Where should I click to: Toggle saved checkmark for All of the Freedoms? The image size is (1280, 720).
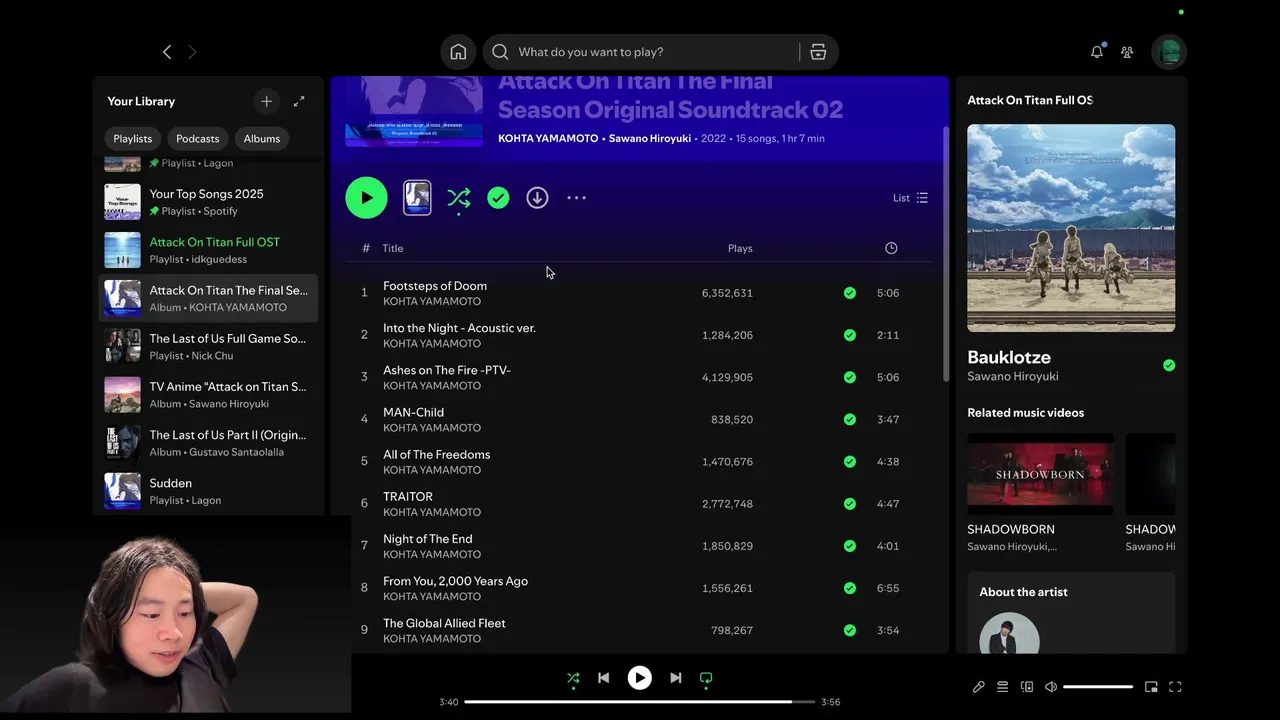click(x=849, y=462)
